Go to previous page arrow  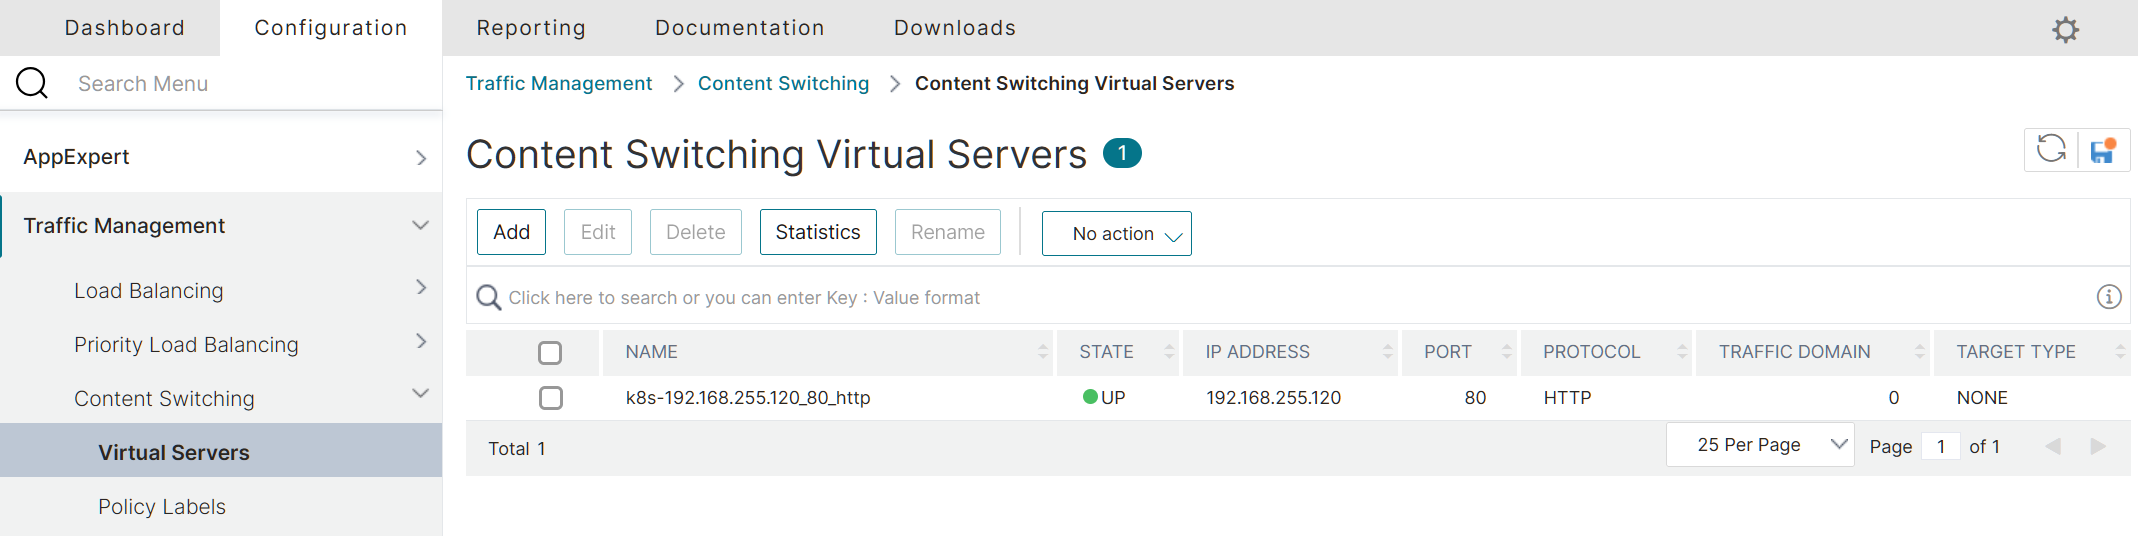click(2053, 446)
